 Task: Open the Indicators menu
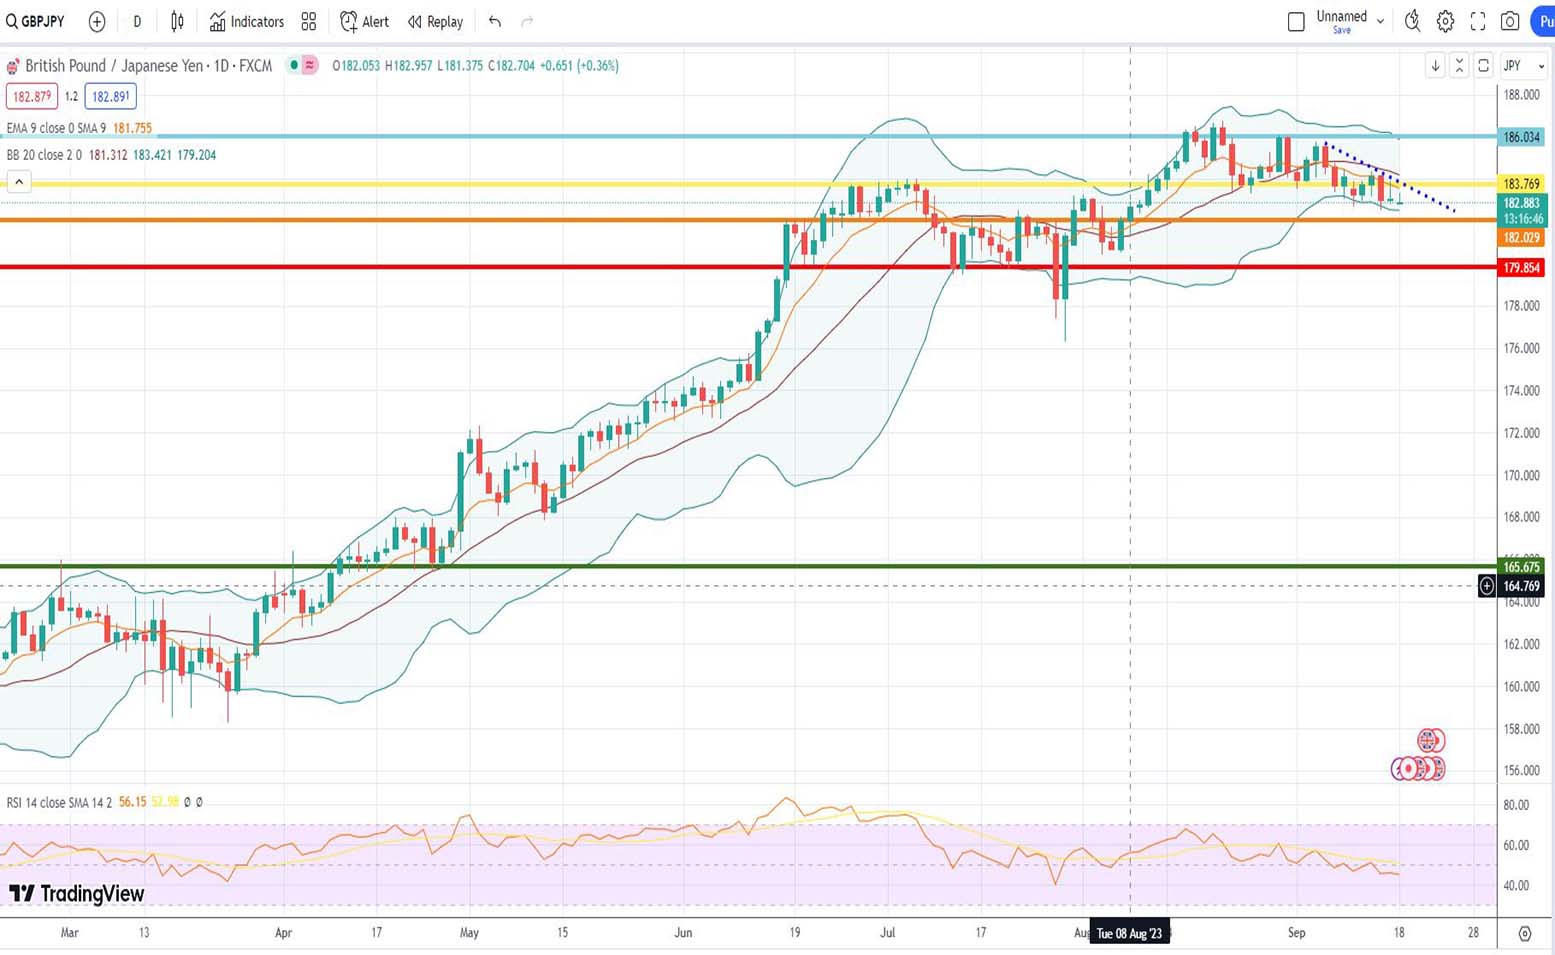tap(247, 21)
